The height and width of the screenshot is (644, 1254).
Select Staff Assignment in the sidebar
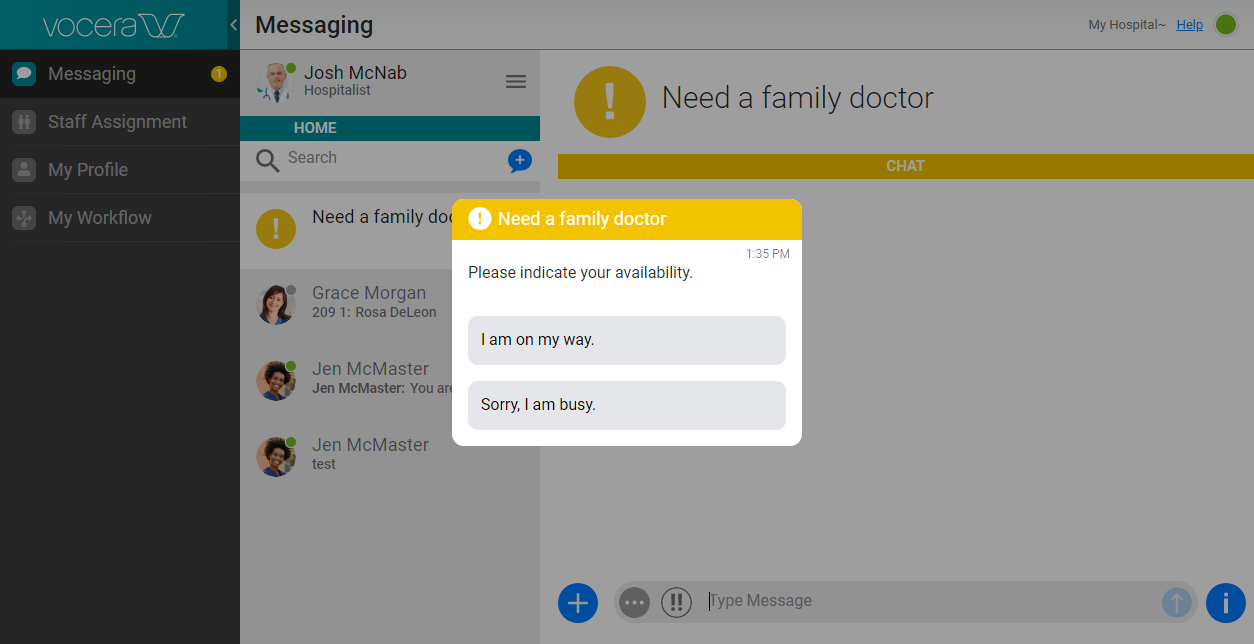tap(117, 121)
